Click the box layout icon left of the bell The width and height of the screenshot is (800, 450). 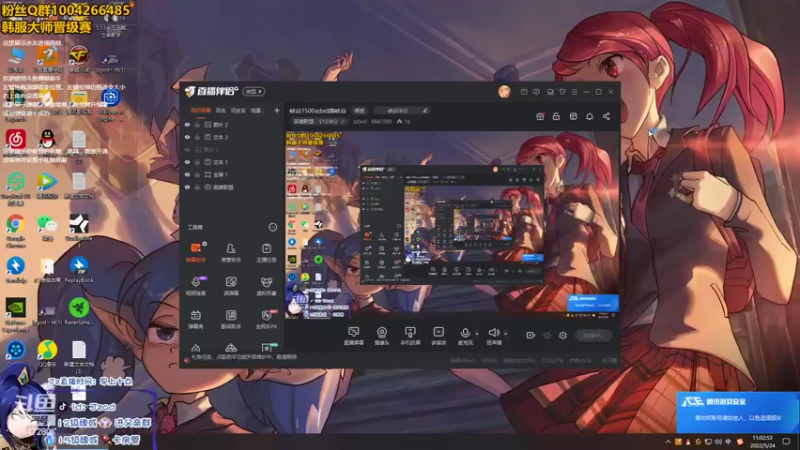tap(573, 116)
